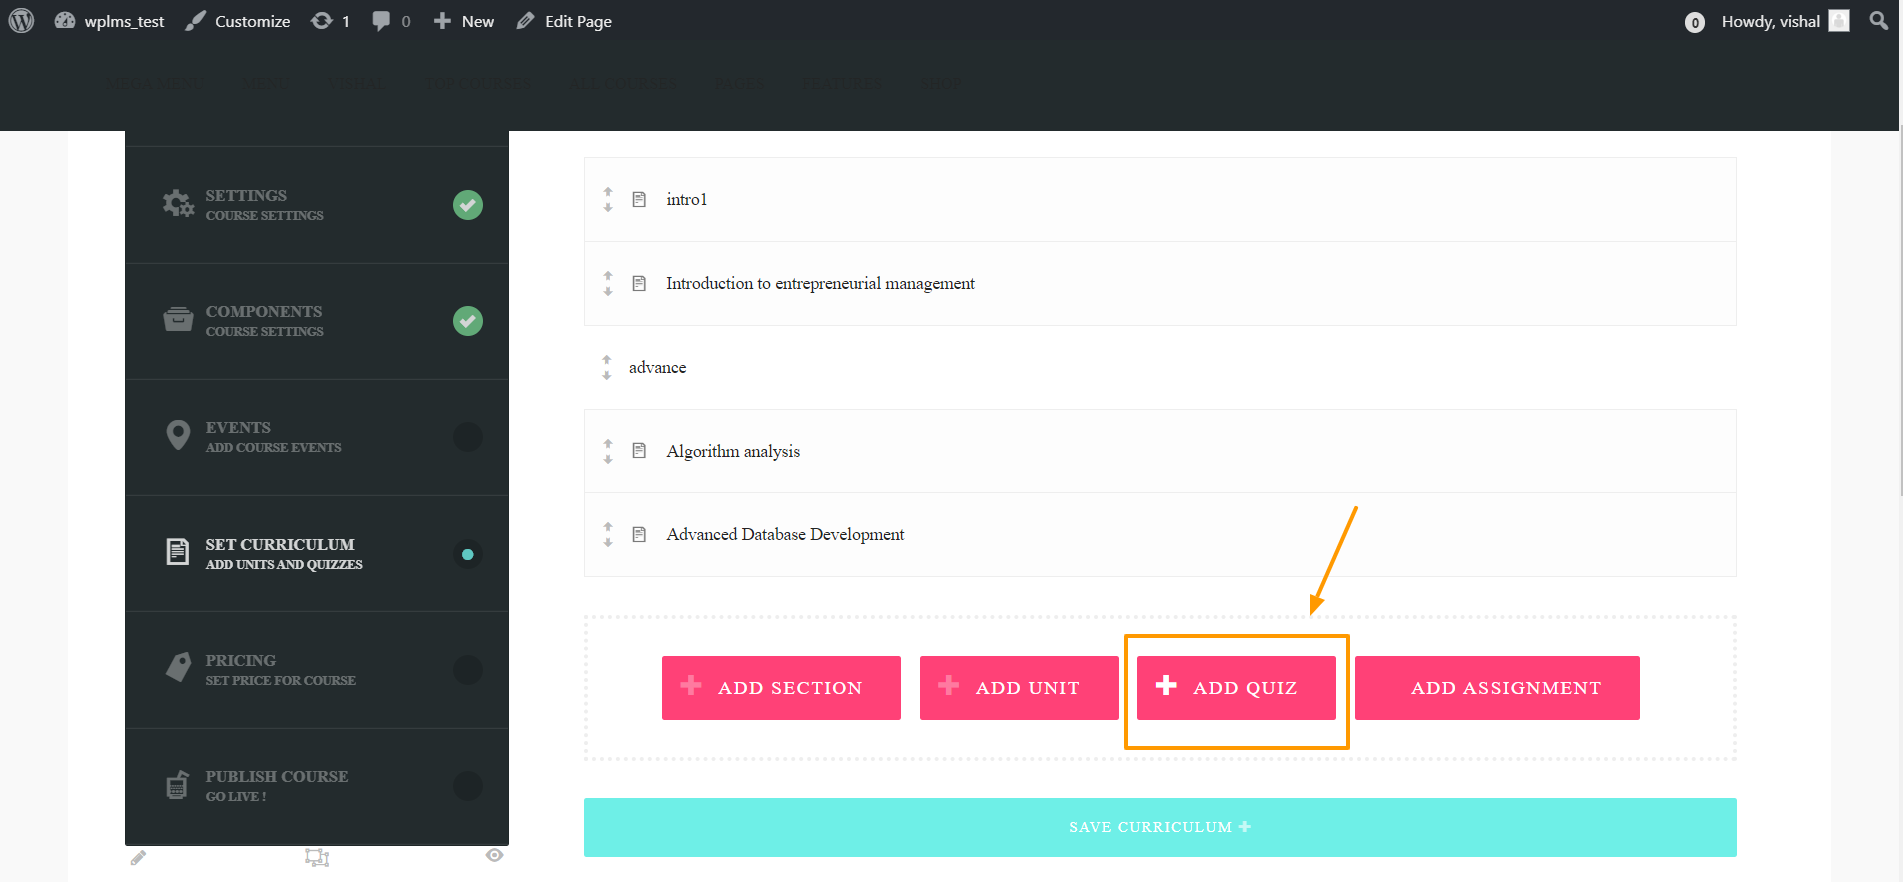Image resolution: width=1903 pixels, height=882 pixels.
Task: Click the box icon beside Components
Action: pos(178,319)
